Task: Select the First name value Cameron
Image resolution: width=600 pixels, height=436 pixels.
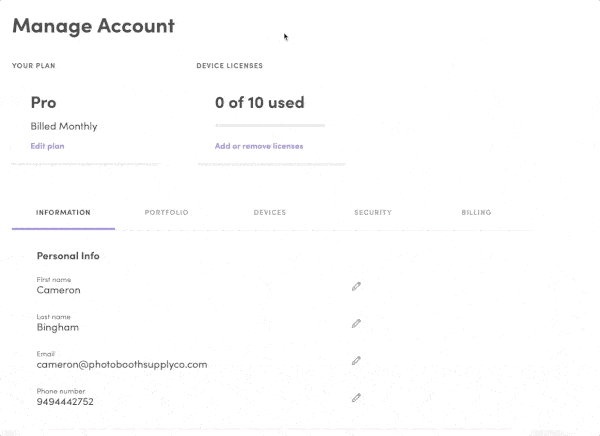Action: coord(59,290)
